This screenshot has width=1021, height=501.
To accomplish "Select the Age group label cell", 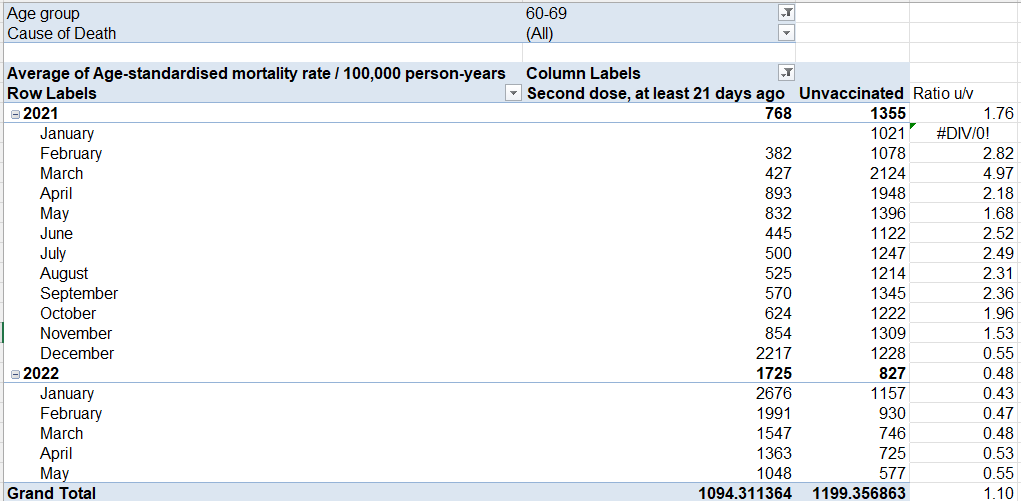I will (263, 12).
